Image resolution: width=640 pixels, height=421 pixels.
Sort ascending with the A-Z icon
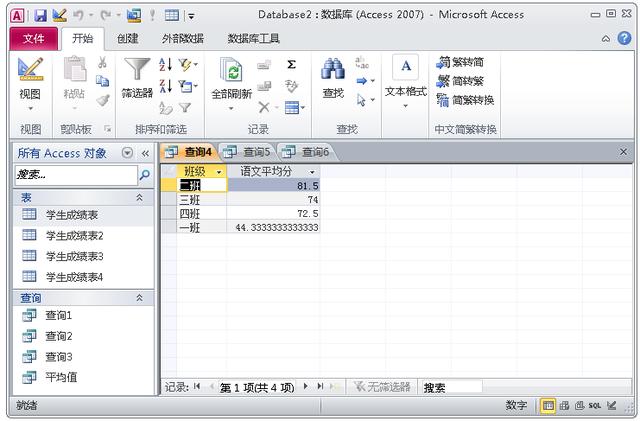pos(165,65)
